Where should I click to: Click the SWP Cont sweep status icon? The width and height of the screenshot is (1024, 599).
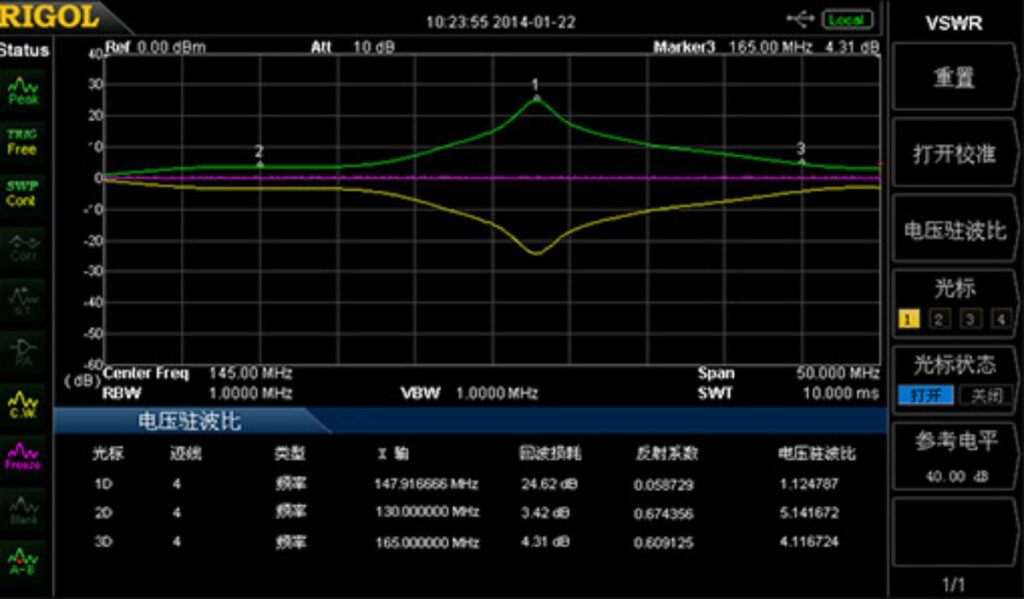pyautogui.click(x=22, y=193)
